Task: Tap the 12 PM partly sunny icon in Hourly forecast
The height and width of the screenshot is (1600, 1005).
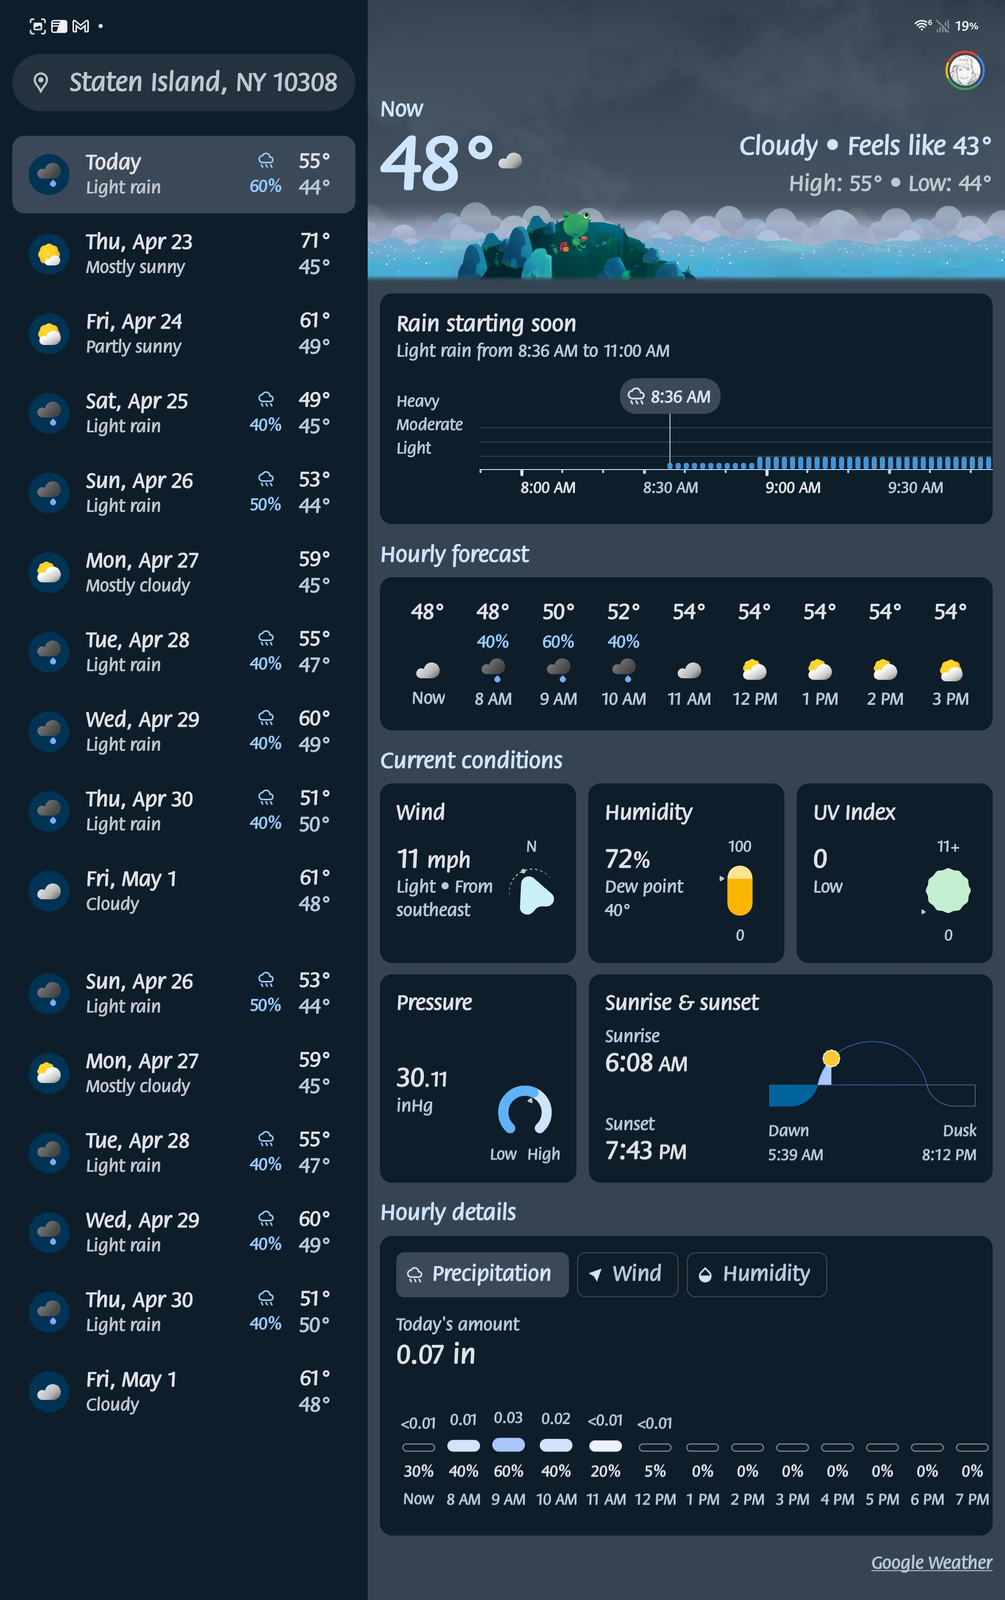Action: 754,669
